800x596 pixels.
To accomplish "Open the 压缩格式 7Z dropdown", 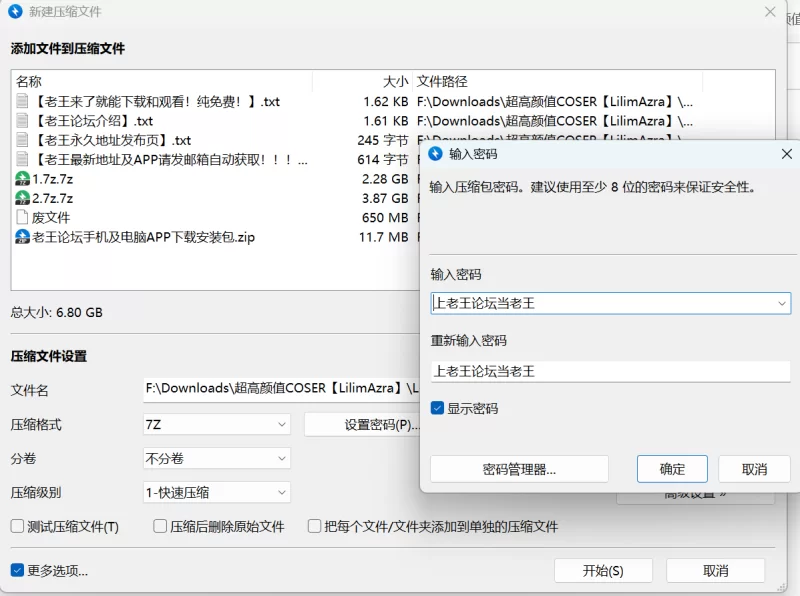I will 217,424.
